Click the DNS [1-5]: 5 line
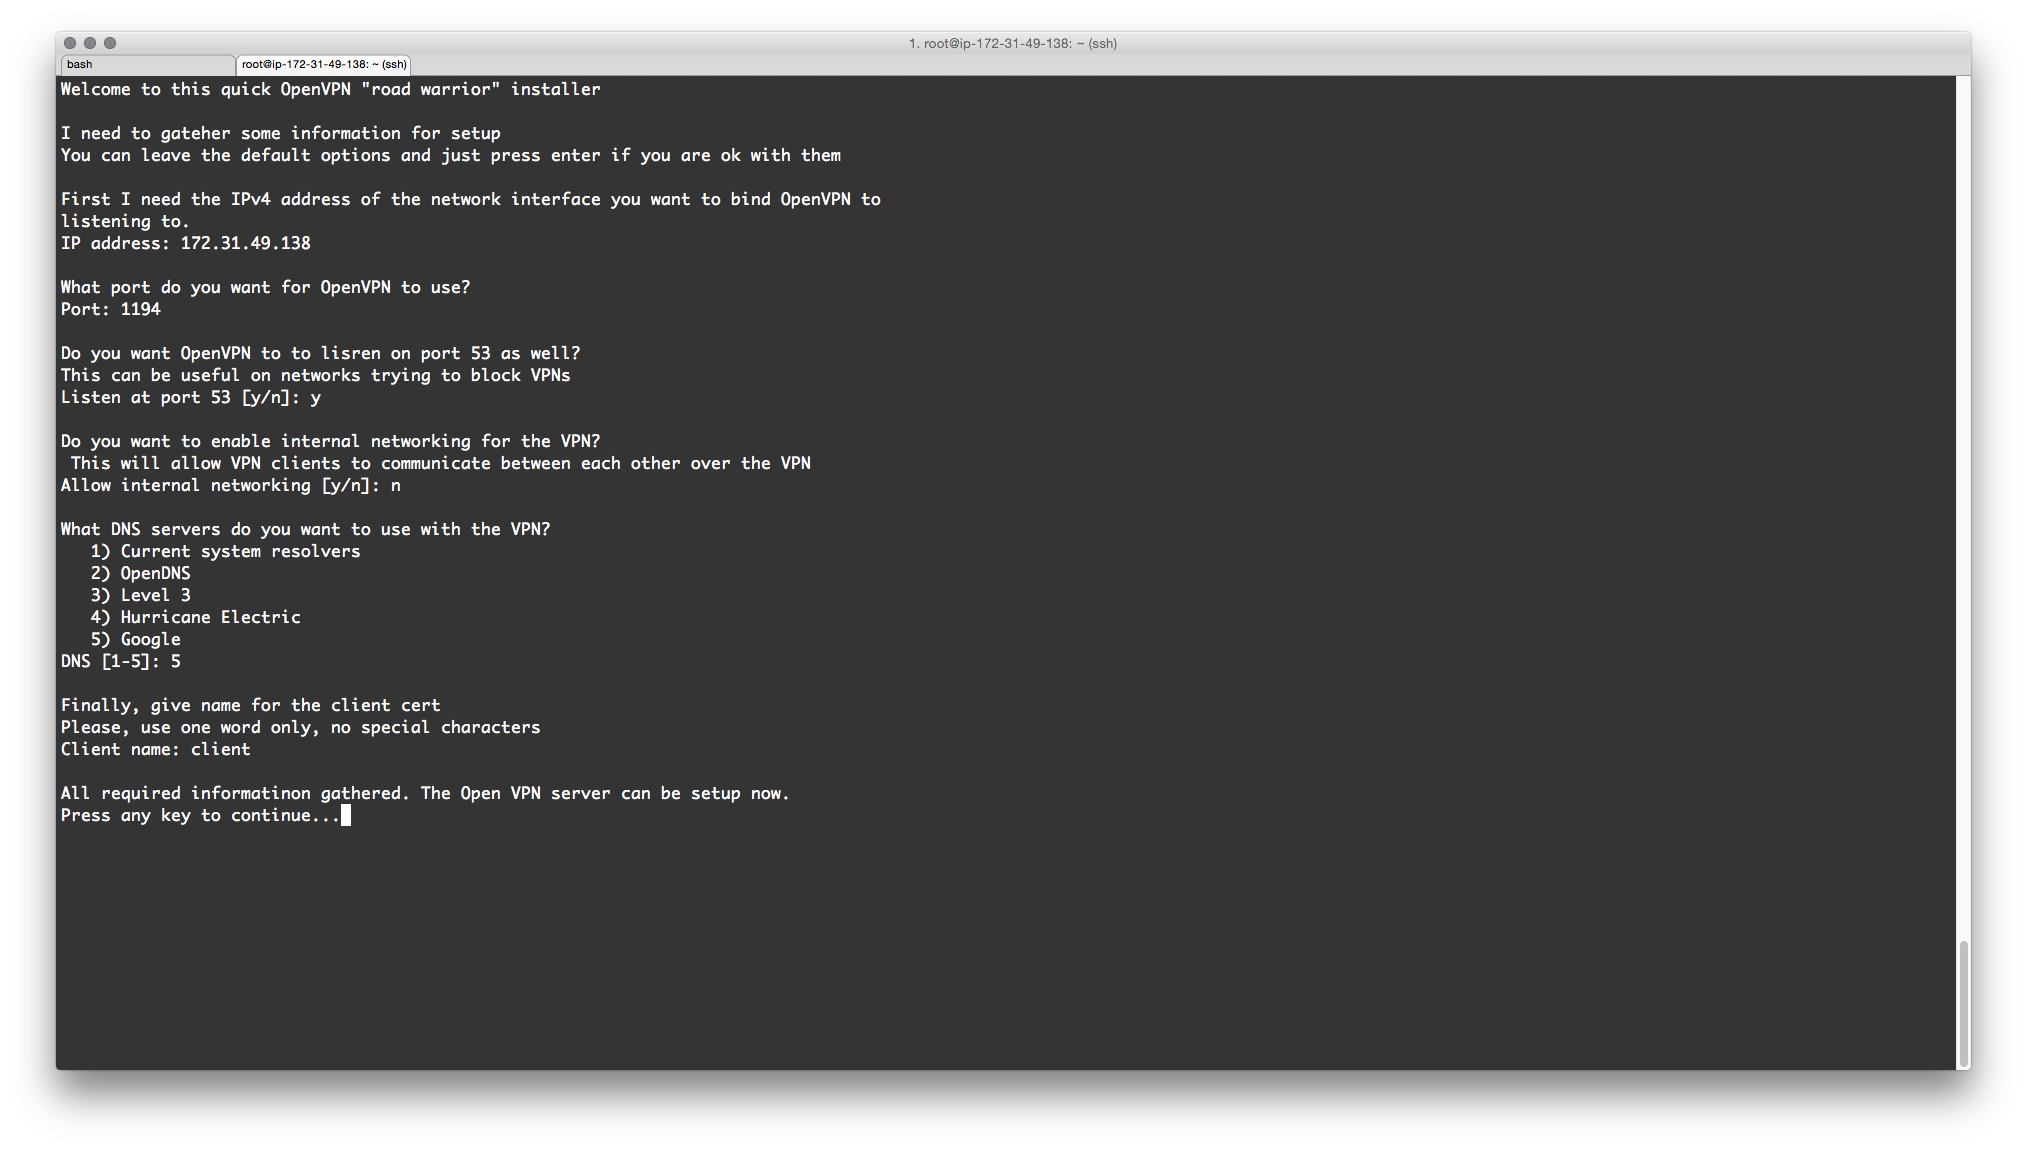2027x1150 pixels. (x=121, y=661)
